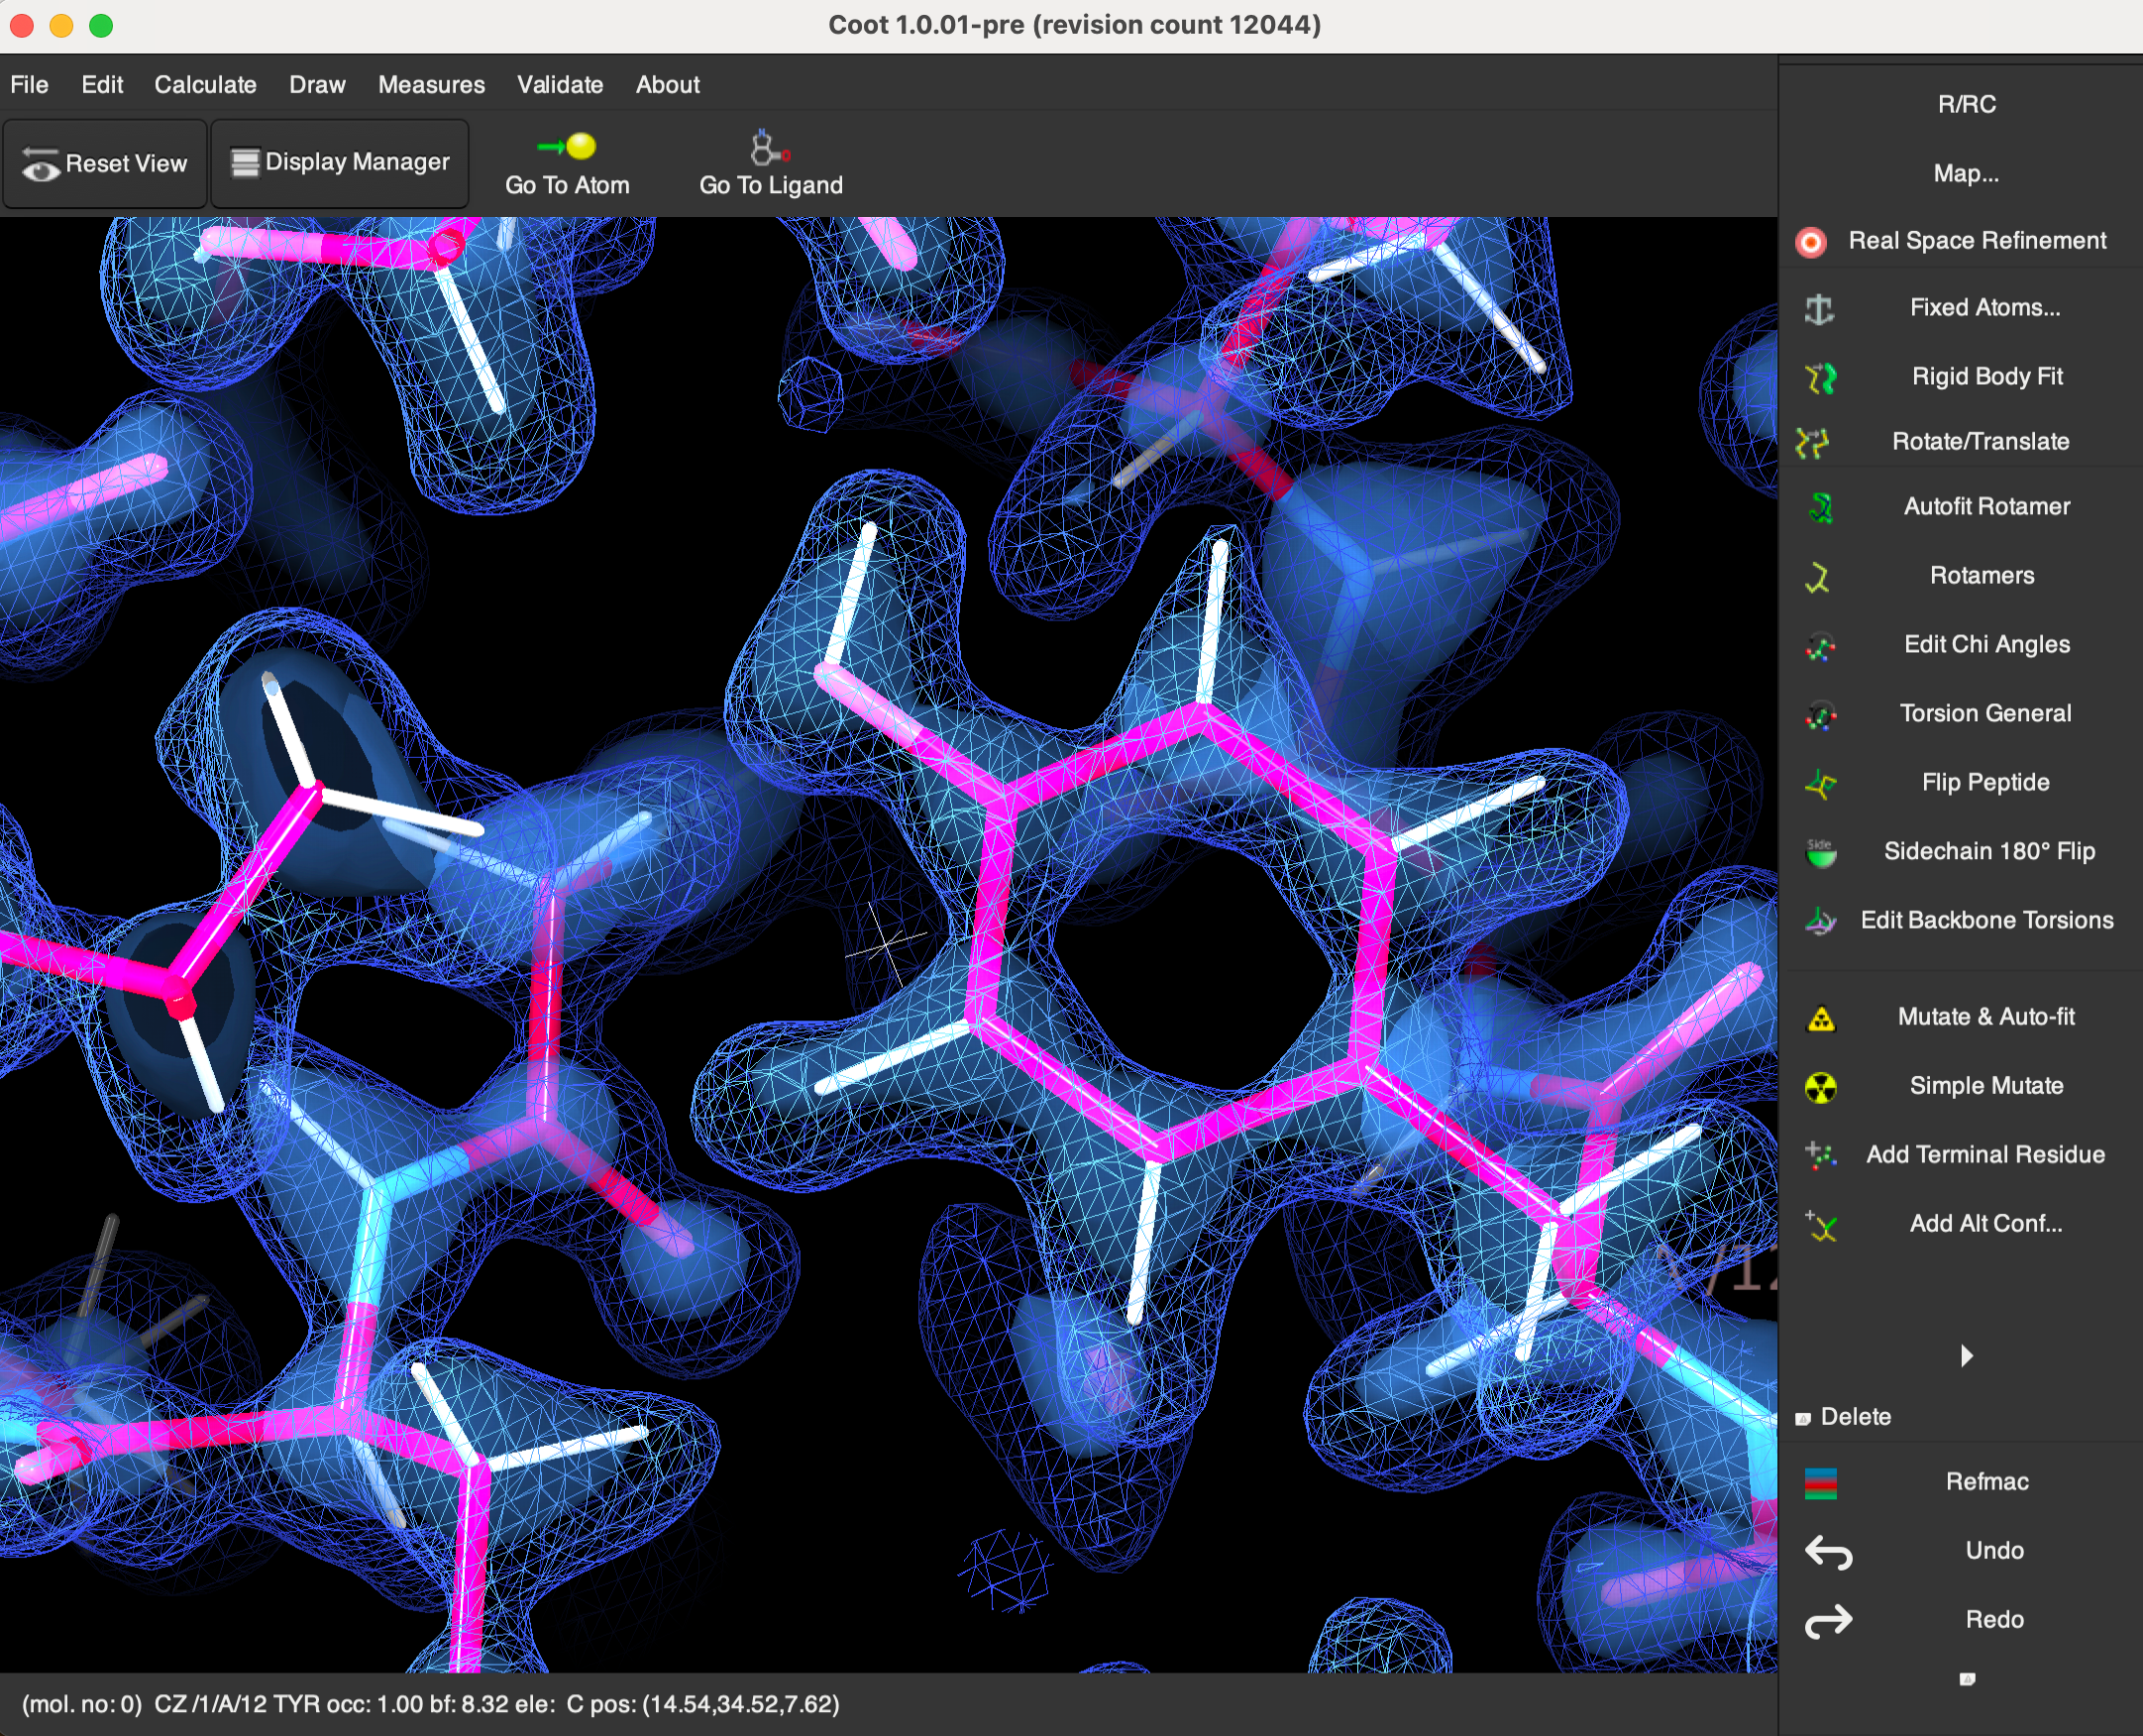Click the Simple Mutate radiation icon
2143x1736 pixels.
(x=1820, y=1087)
